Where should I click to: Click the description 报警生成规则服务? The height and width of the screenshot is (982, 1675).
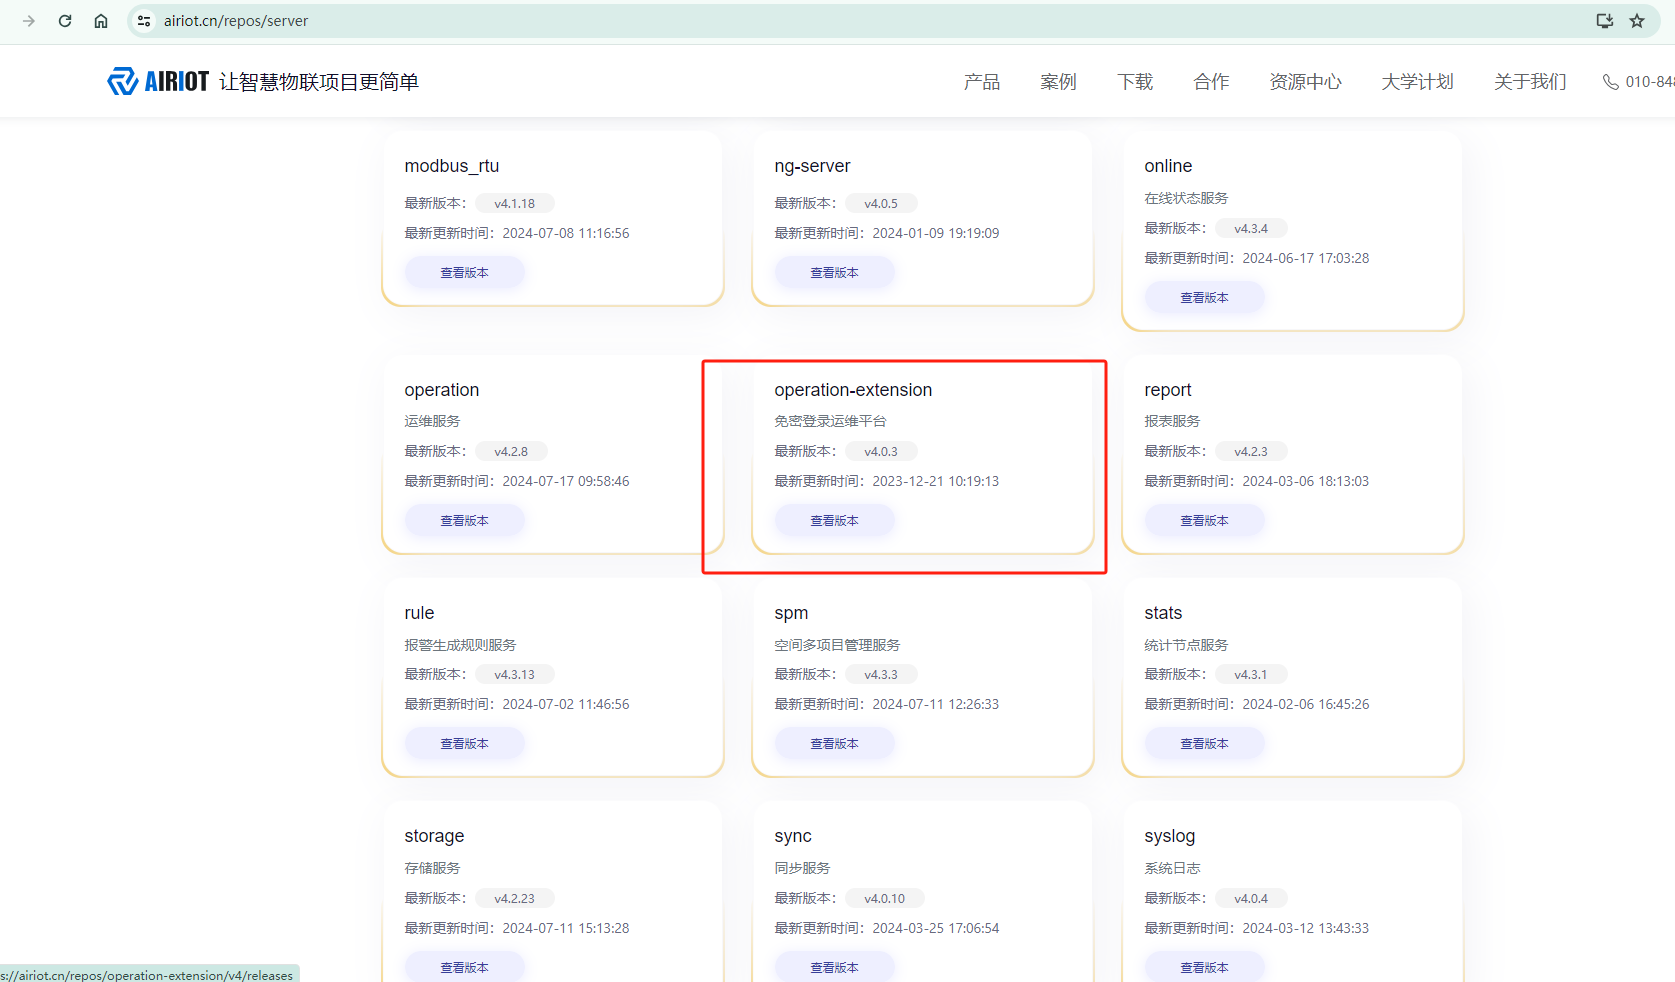click(x=460, y=645)
